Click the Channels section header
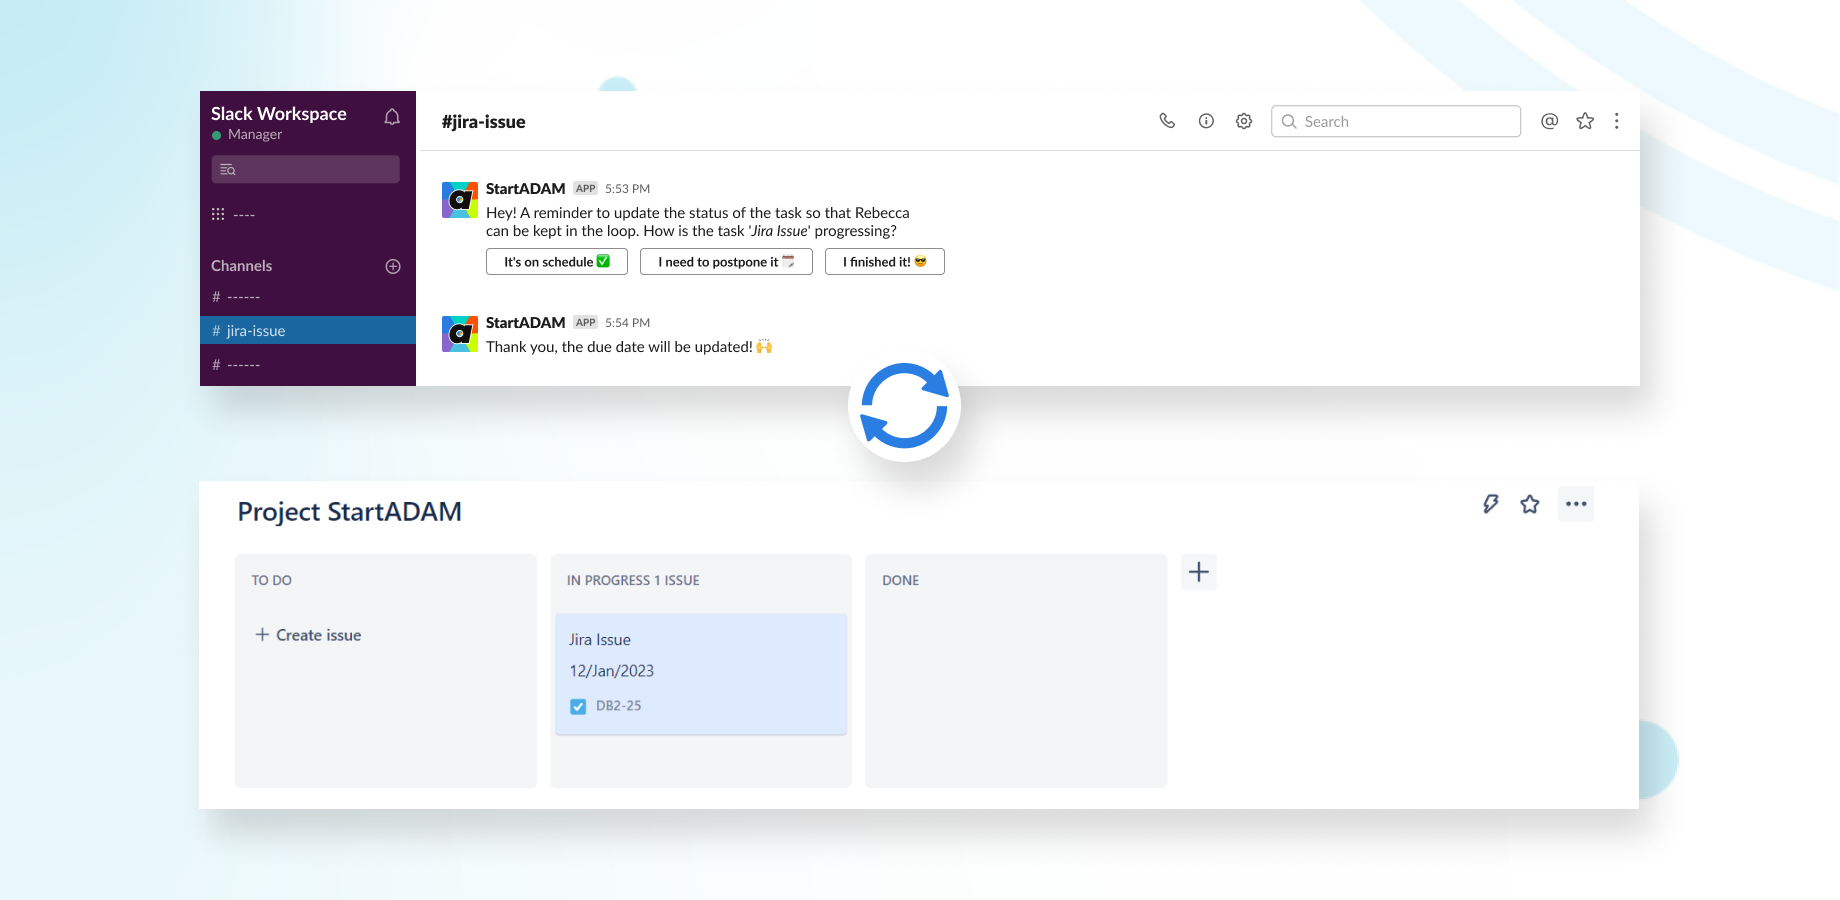 242,266
